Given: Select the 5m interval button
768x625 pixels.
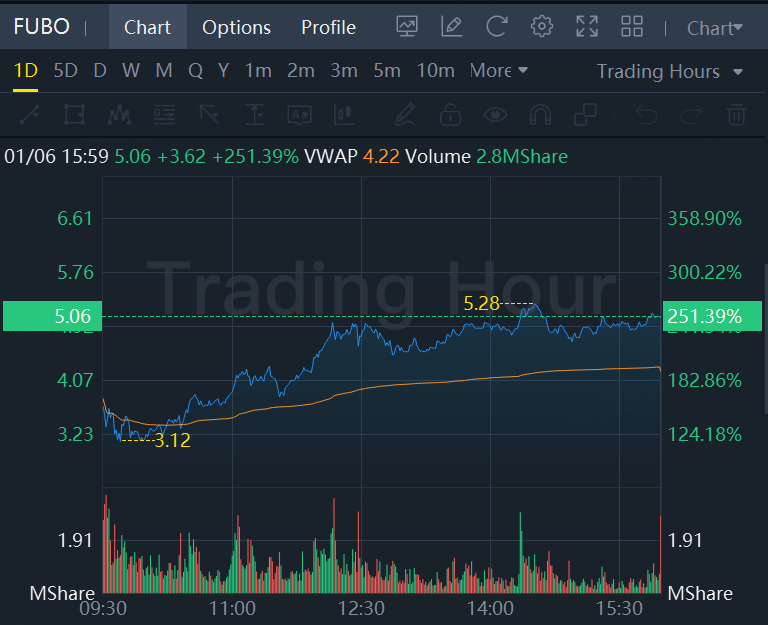Looking at the screenshot, I should (x=387, y=71).
